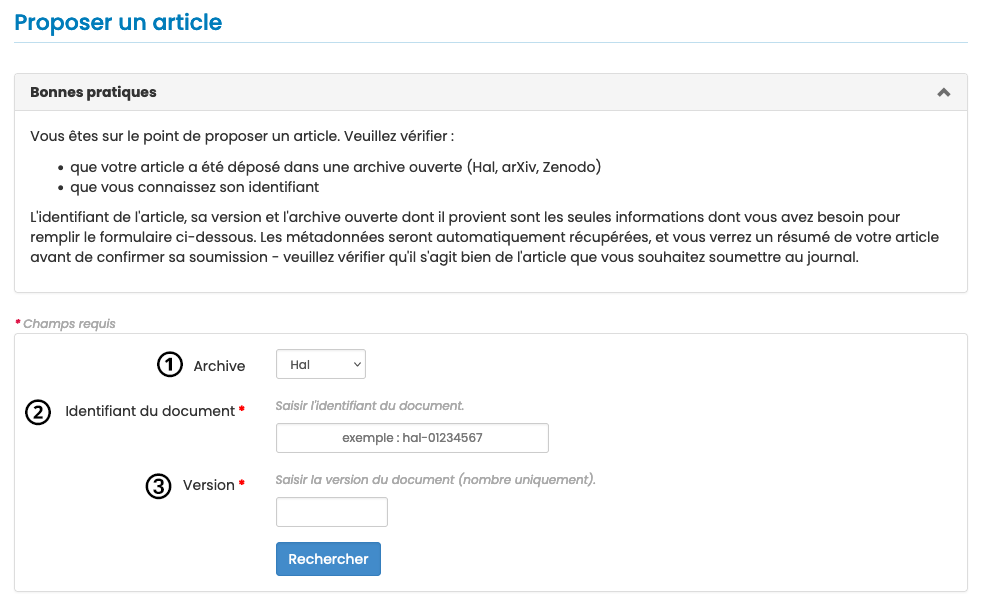The height and width of the screenshot is (600, 981).
Task: Click the step ③ circled icon beside Version
Action: tap(158, 485)
